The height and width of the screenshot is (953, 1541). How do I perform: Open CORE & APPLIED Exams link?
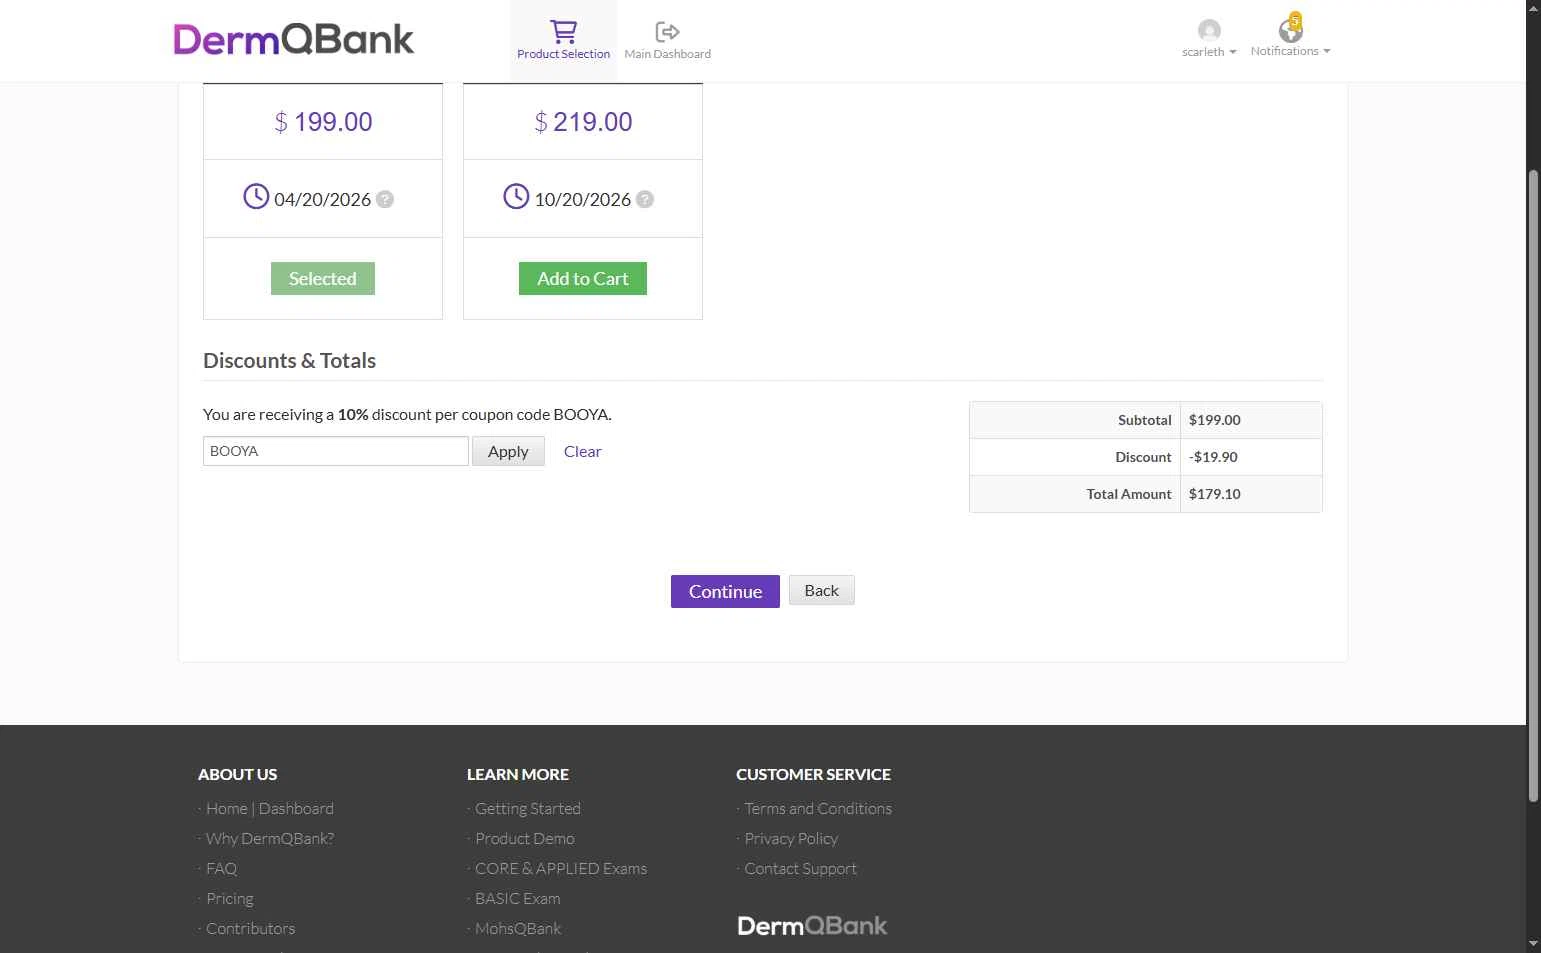point(561,868)
